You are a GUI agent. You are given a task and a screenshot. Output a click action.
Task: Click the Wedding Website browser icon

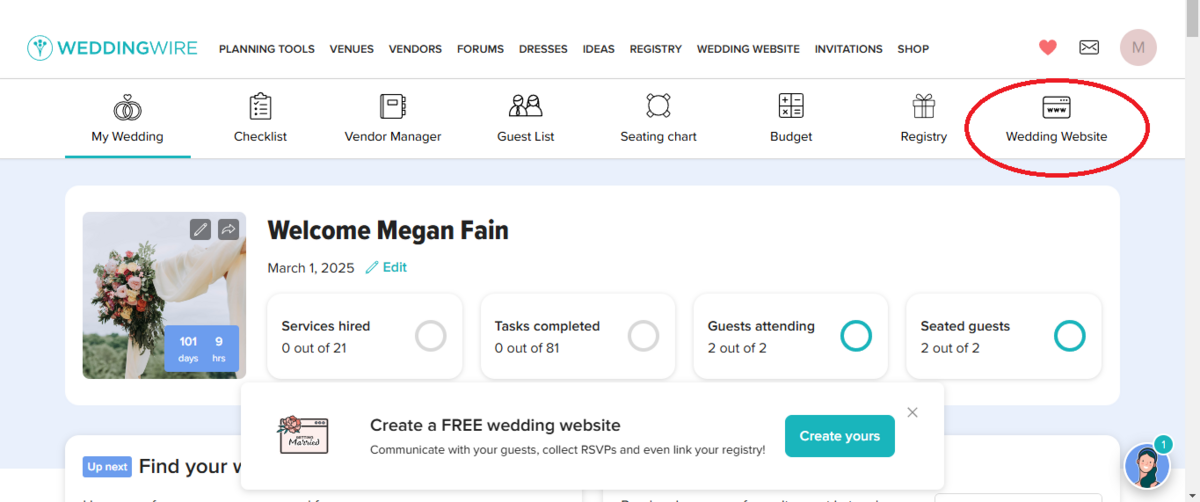point(1056,106)
